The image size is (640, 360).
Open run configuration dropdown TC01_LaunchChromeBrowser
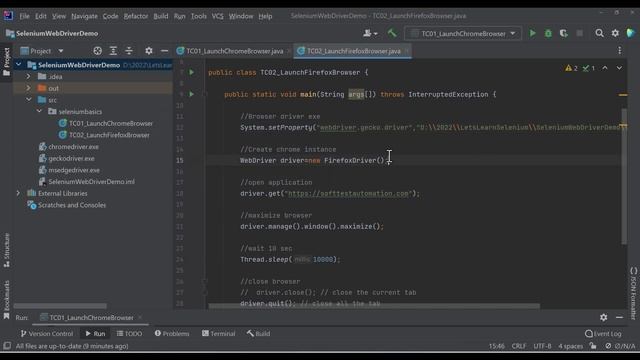[x=463, y=33]
